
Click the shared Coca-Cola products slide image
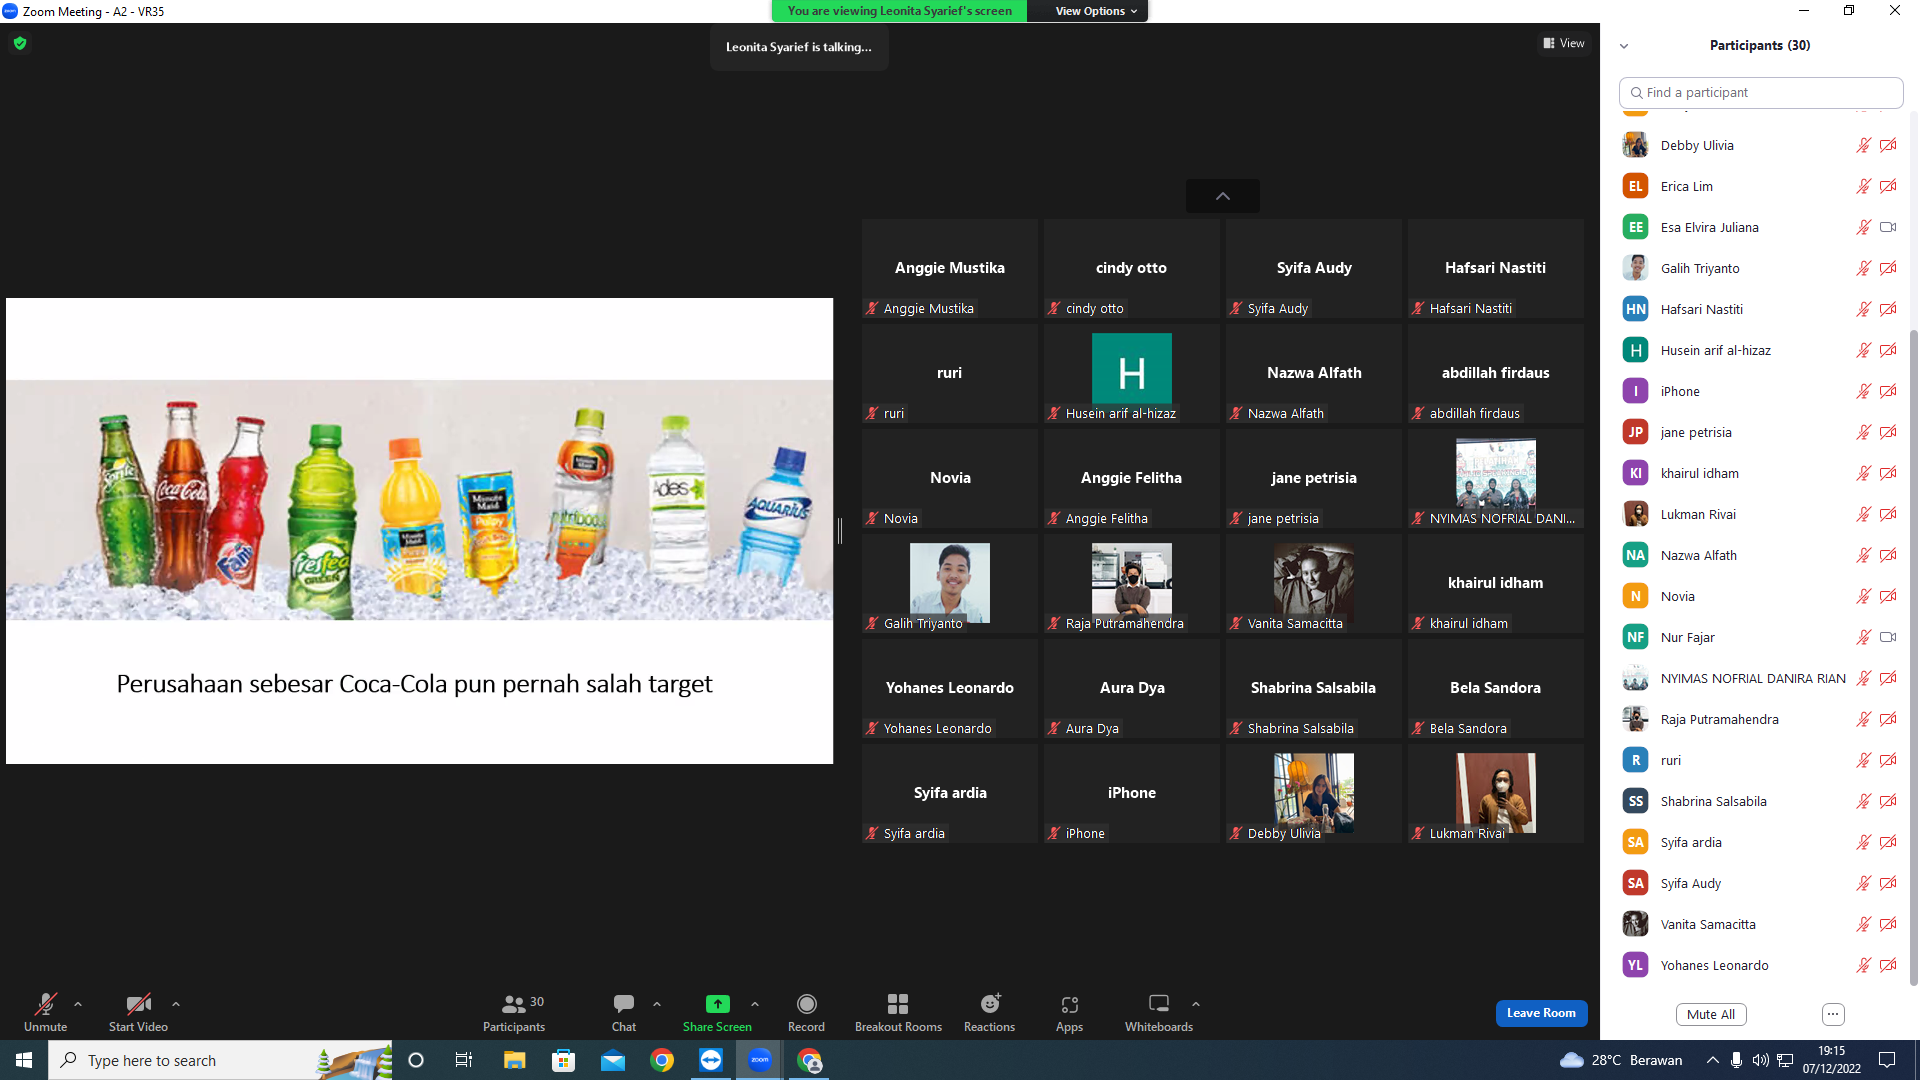[x=419, y=500]
